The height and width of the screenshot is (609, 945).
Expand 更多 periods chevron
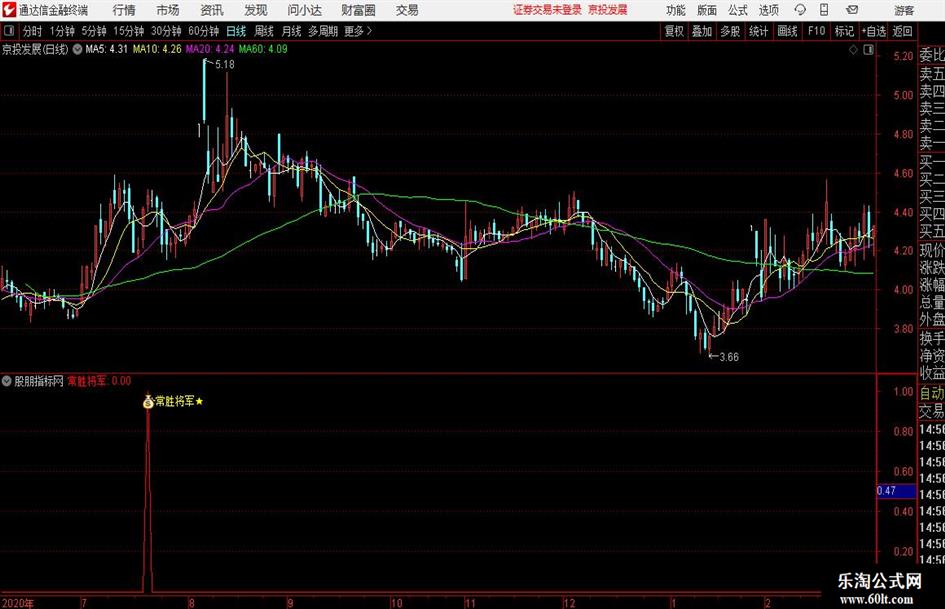point(358,31)
